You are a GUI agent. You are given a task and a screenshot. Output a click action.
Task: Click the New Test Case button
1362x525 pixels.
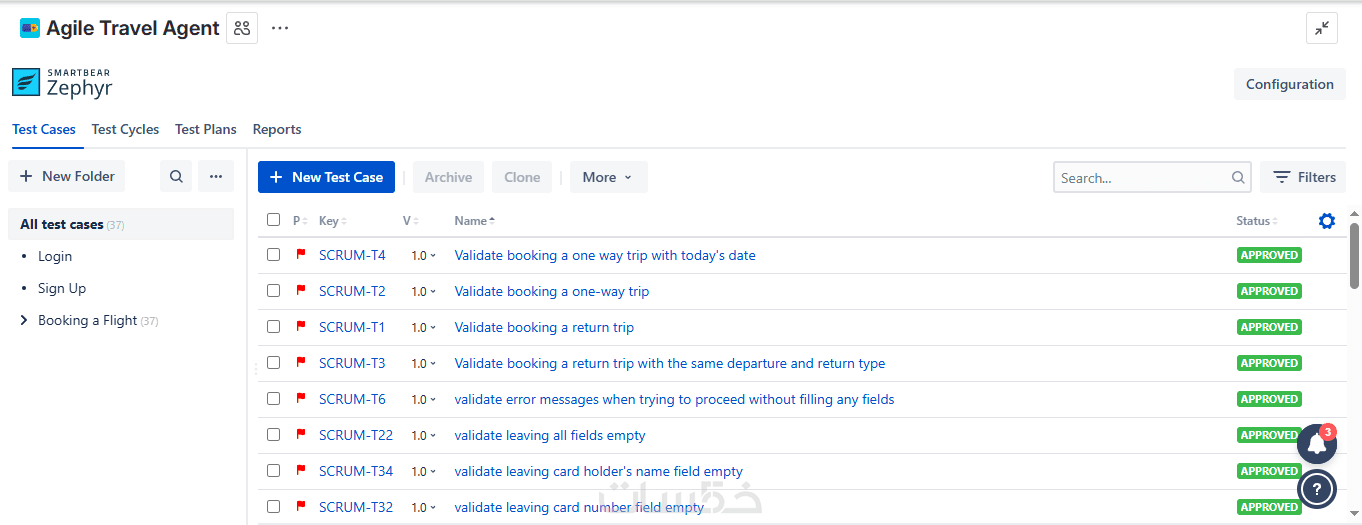(326, 177)
